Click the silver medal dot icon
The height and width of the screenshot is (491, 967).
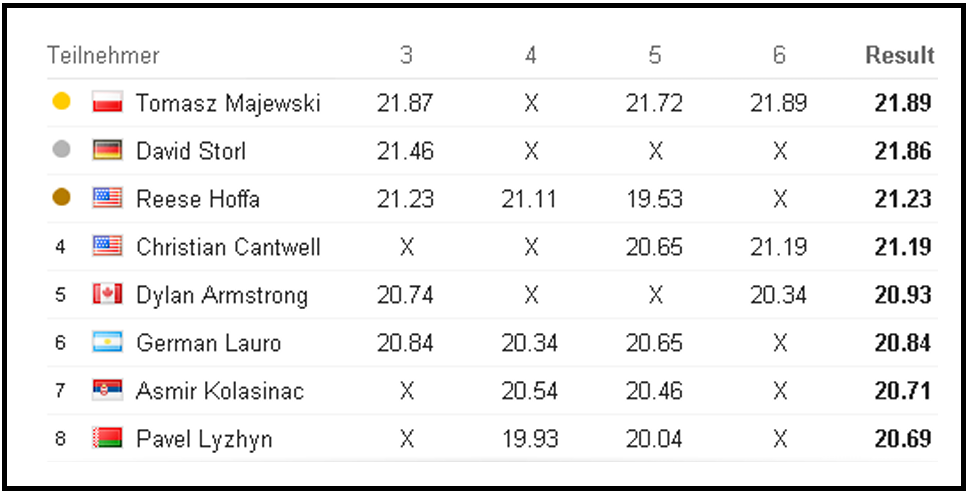click(61, 149)
